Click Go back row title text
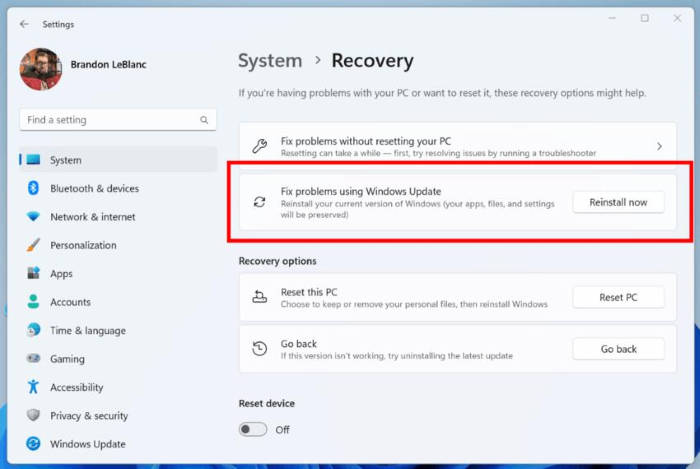 [299, 344]
